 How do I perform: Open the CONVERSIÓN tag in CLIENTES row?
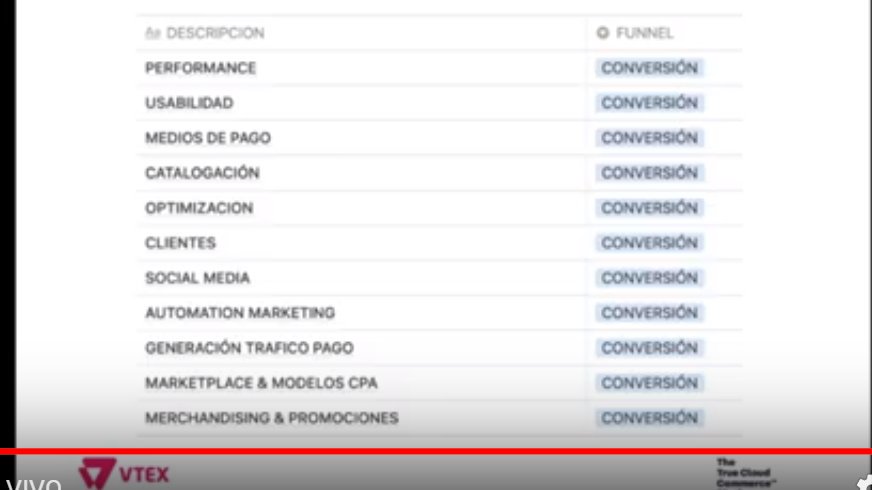(650, 243)
